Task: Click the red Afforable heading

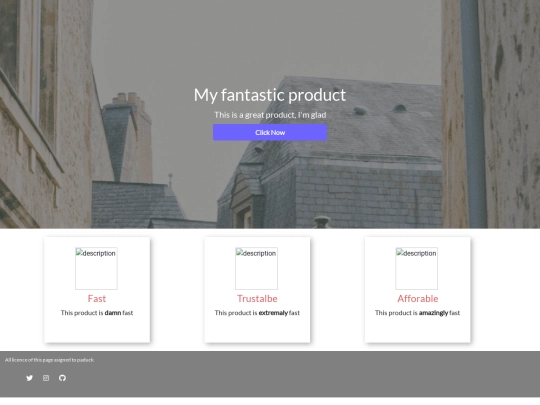Action: (418, 299)
